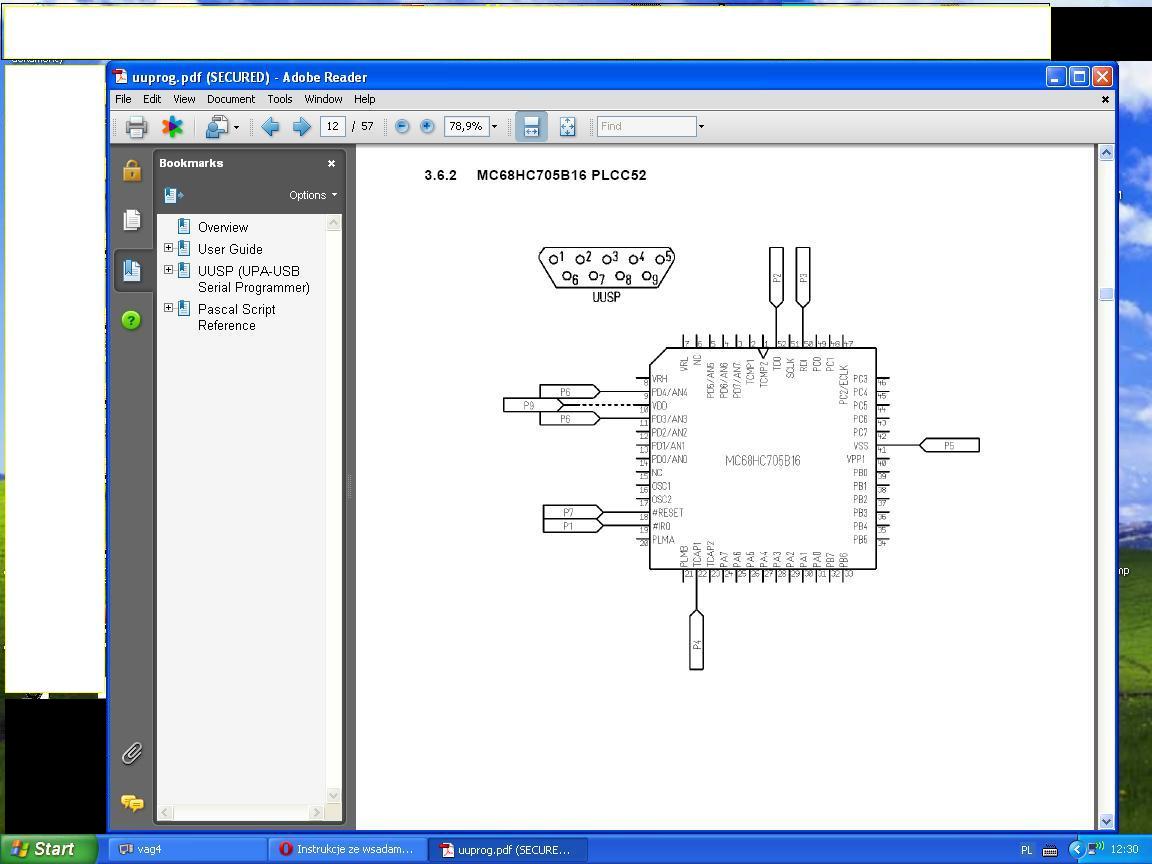Switch to Opera Instrukcje ze wsadam taskbar item

coord(348,849)
